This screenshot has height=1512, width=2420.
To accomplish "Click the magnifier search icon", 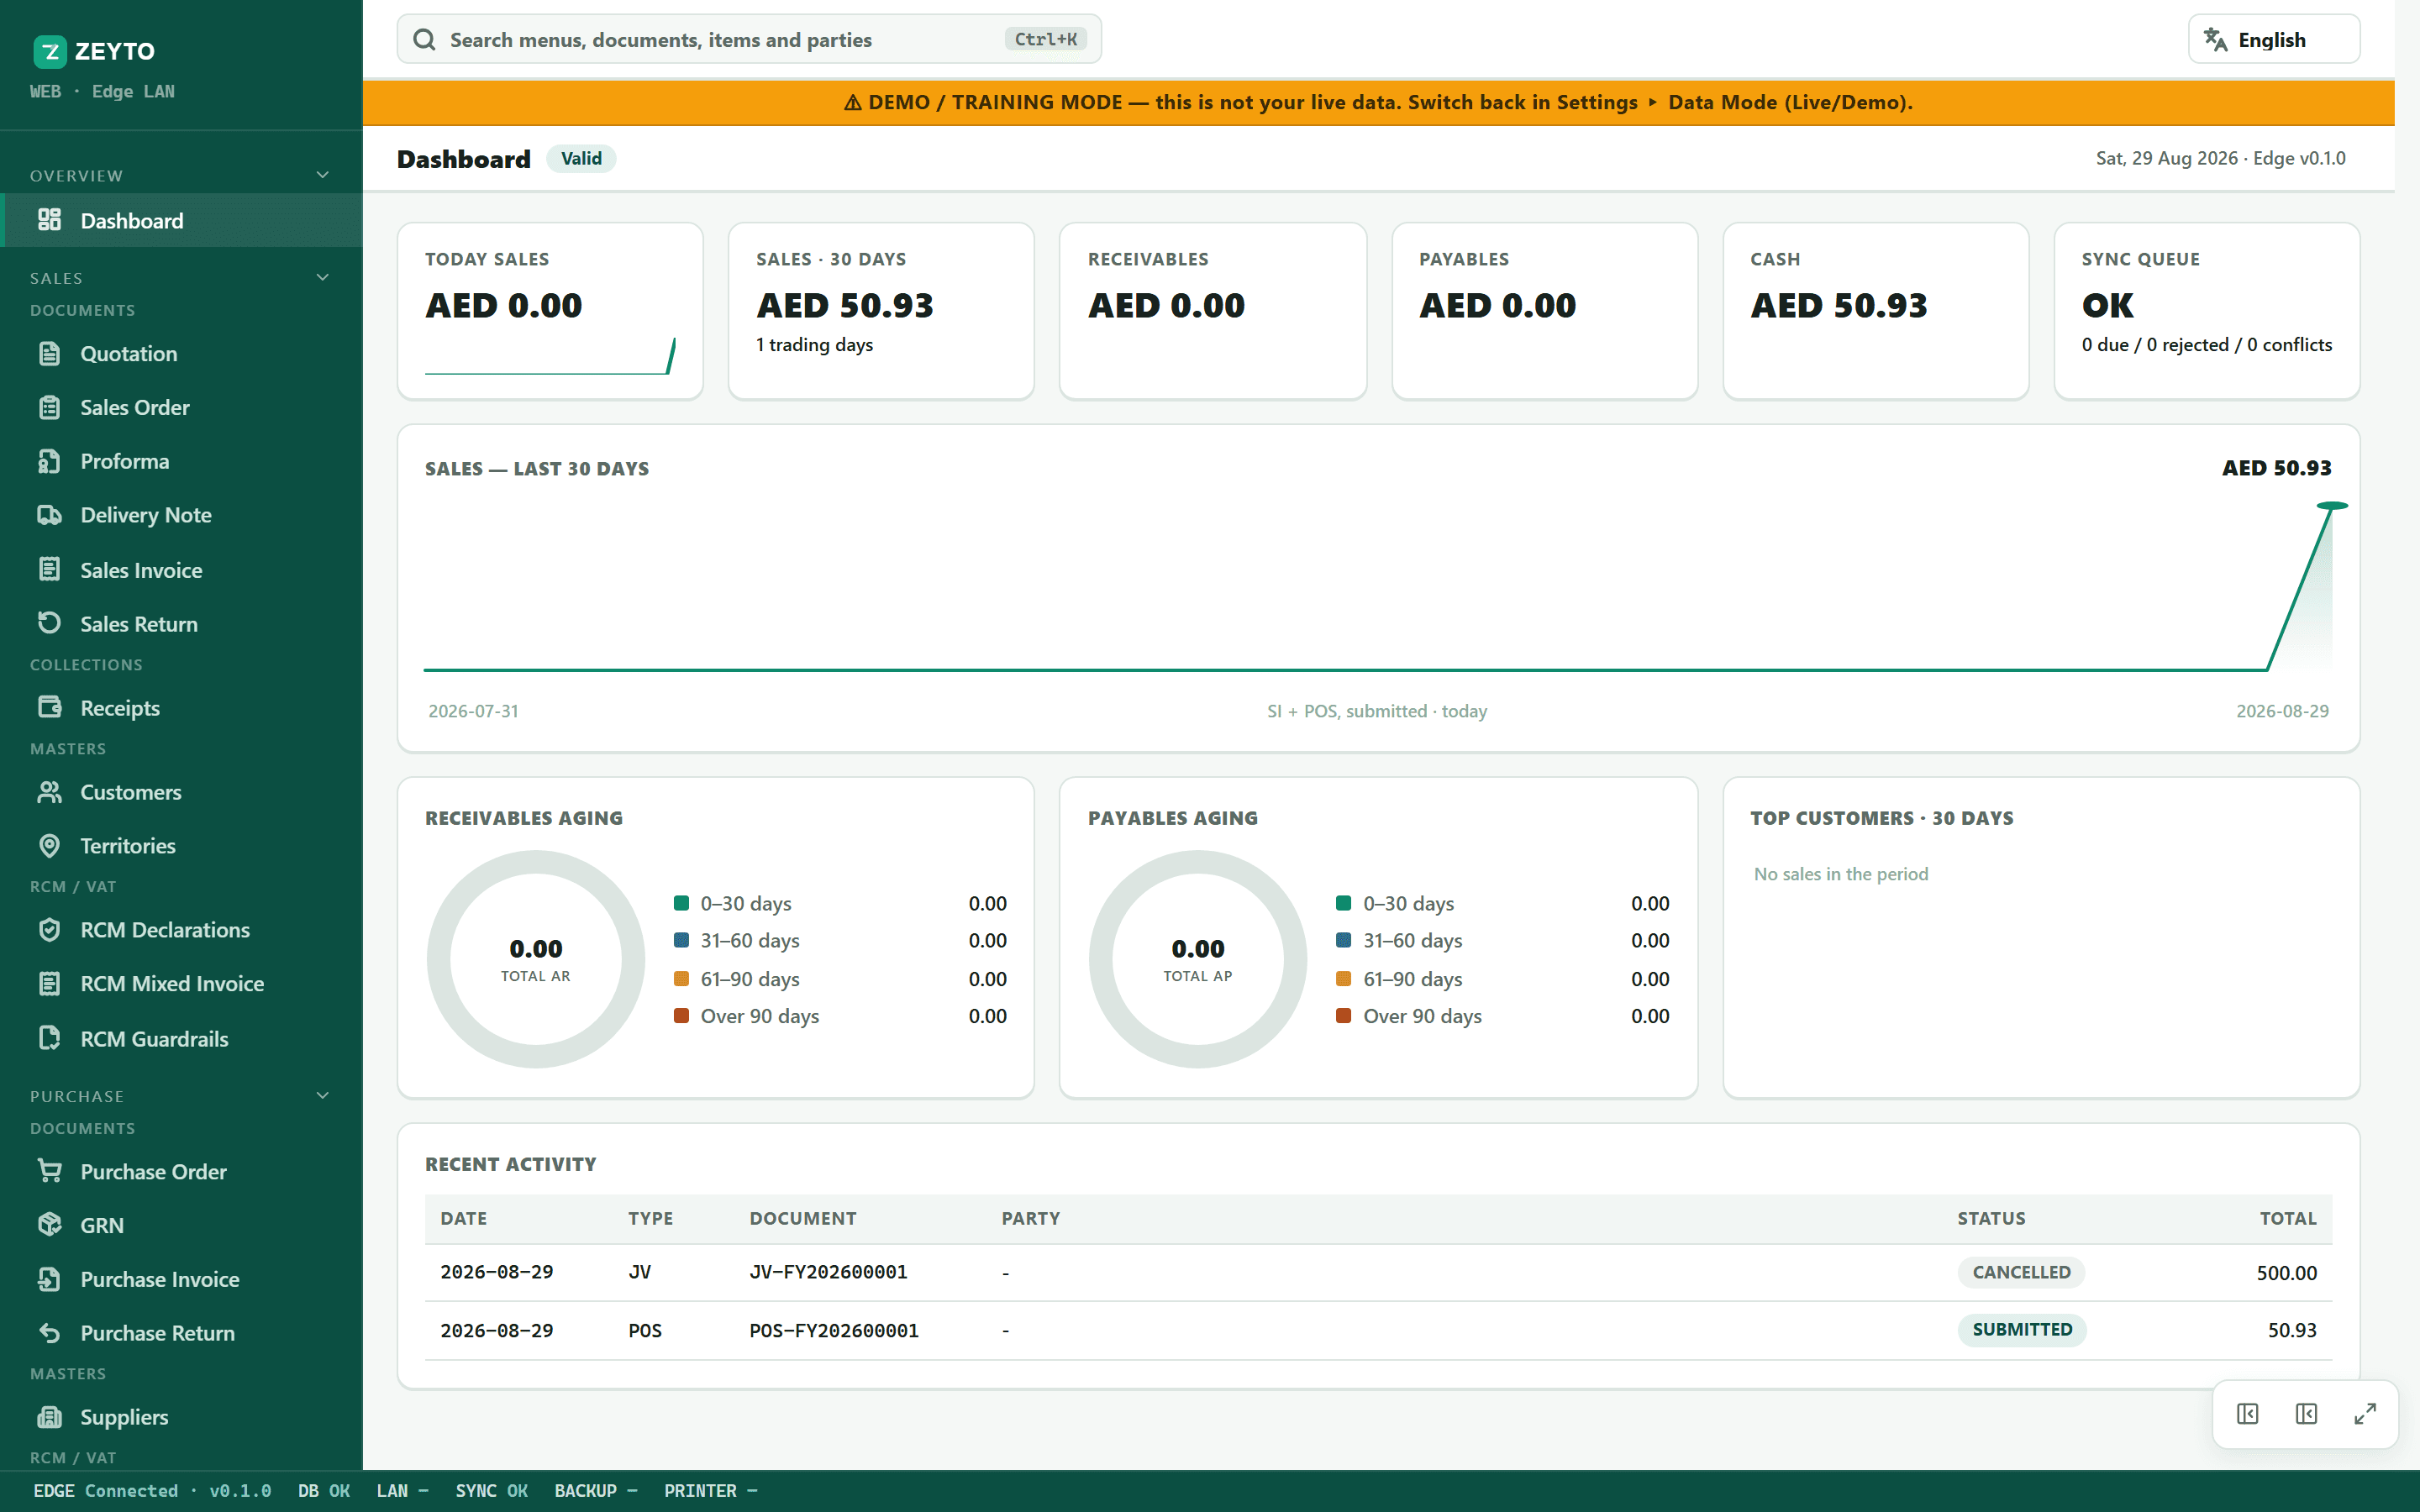I will [424, 40].
